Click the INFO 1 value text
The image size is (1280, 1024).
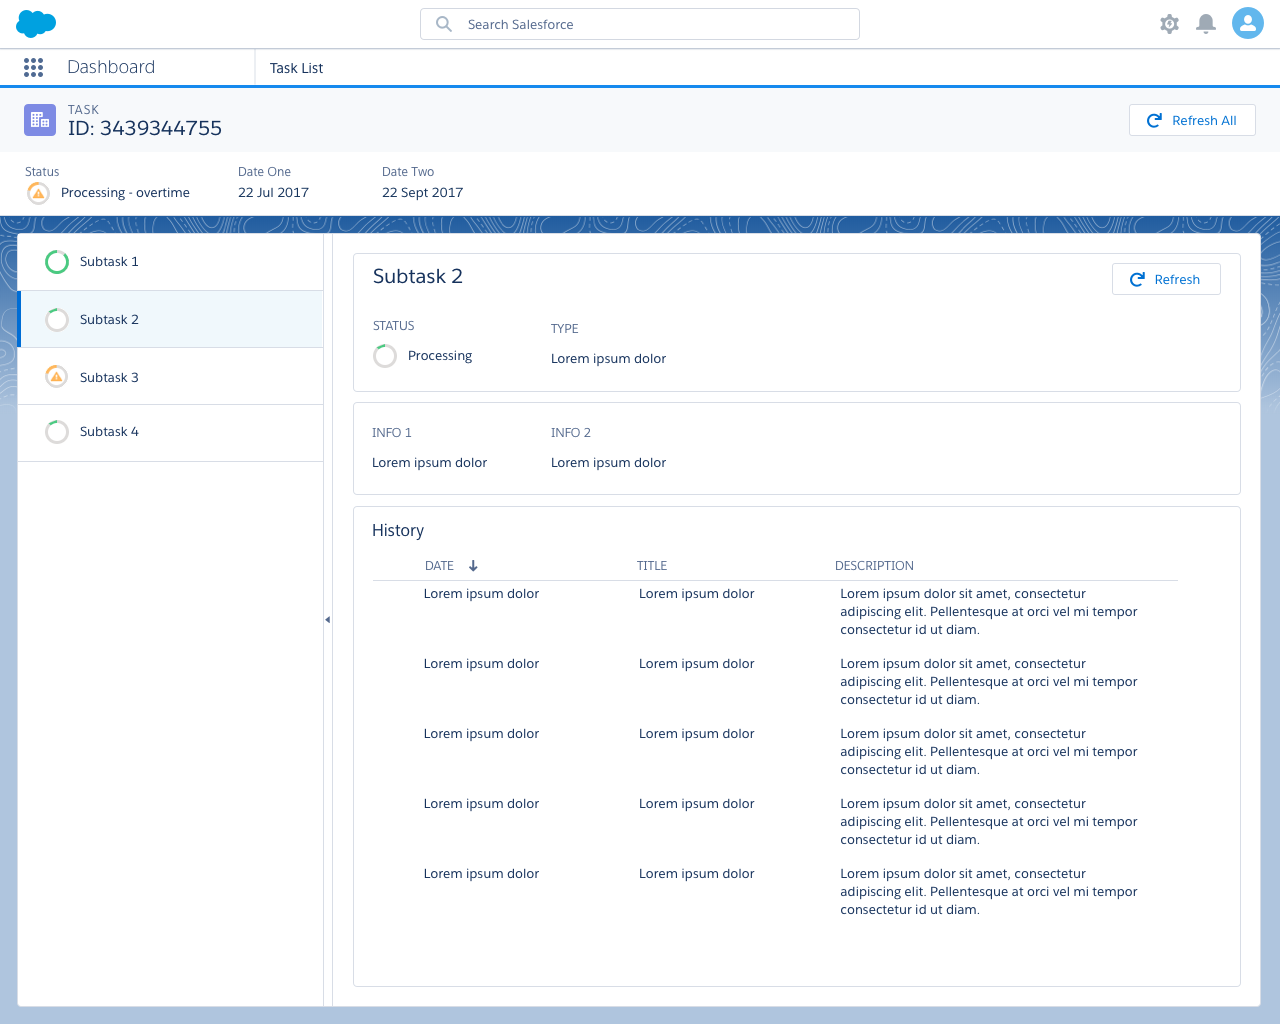click(x=429, y=463)
